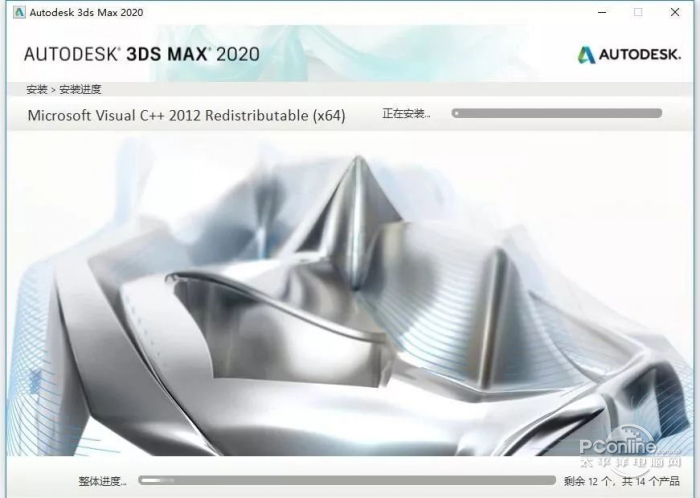Click the Autodesk logo at top right
This screenshot has height=498, width=700.
[x=629, y=54]
